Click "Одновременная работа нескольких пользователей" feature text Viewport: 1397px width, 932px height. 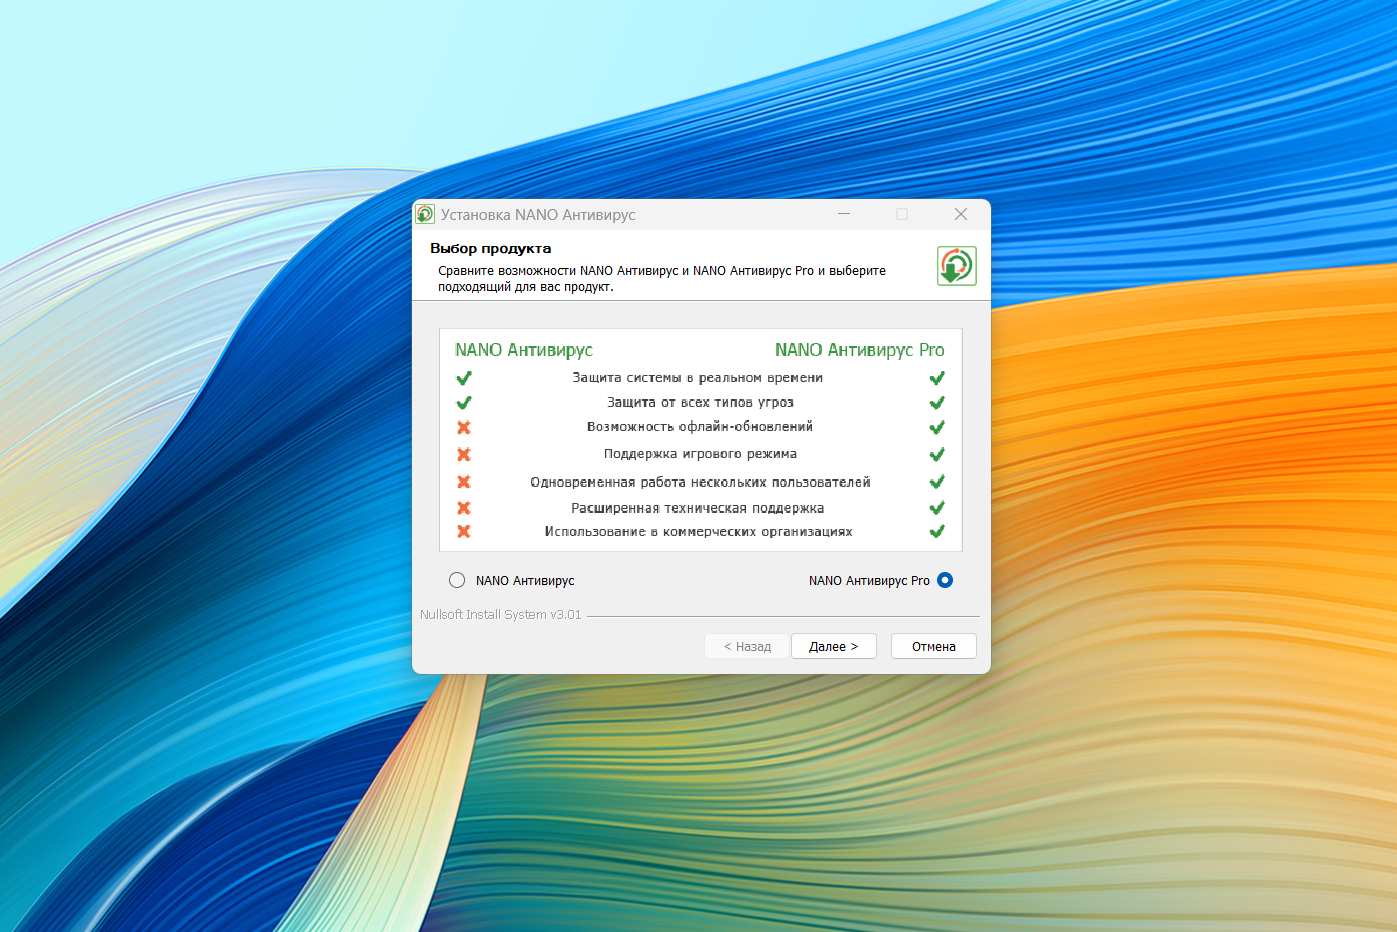pos(700,482)
